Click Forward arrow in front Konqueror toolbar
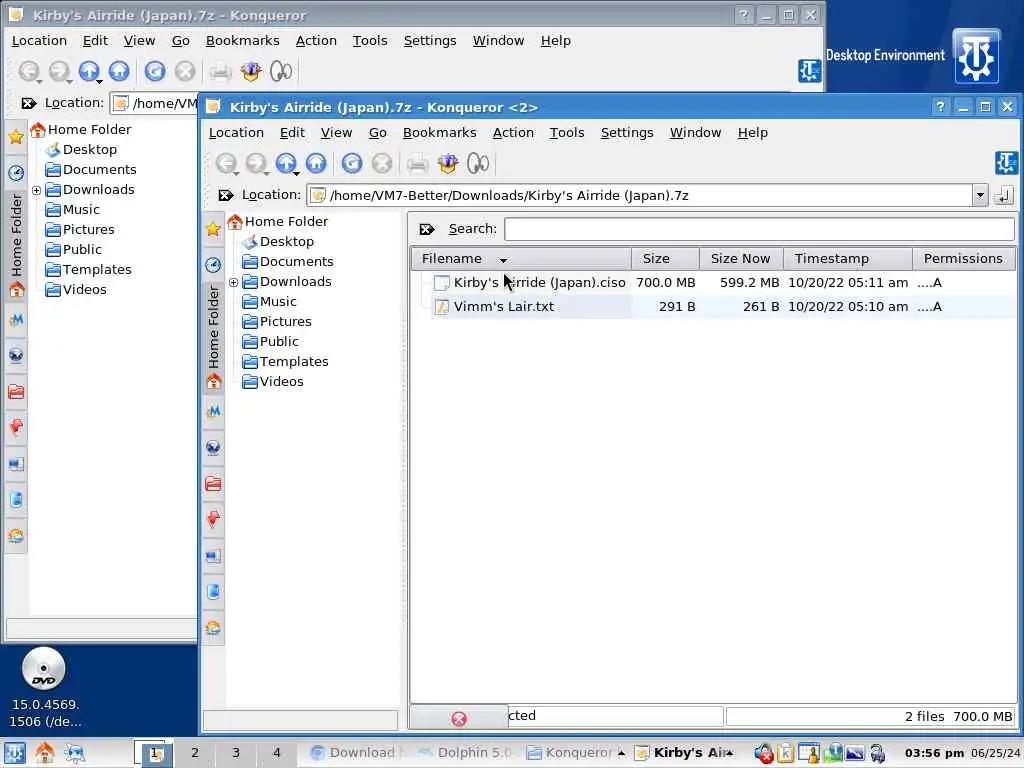 click(255, 163)
